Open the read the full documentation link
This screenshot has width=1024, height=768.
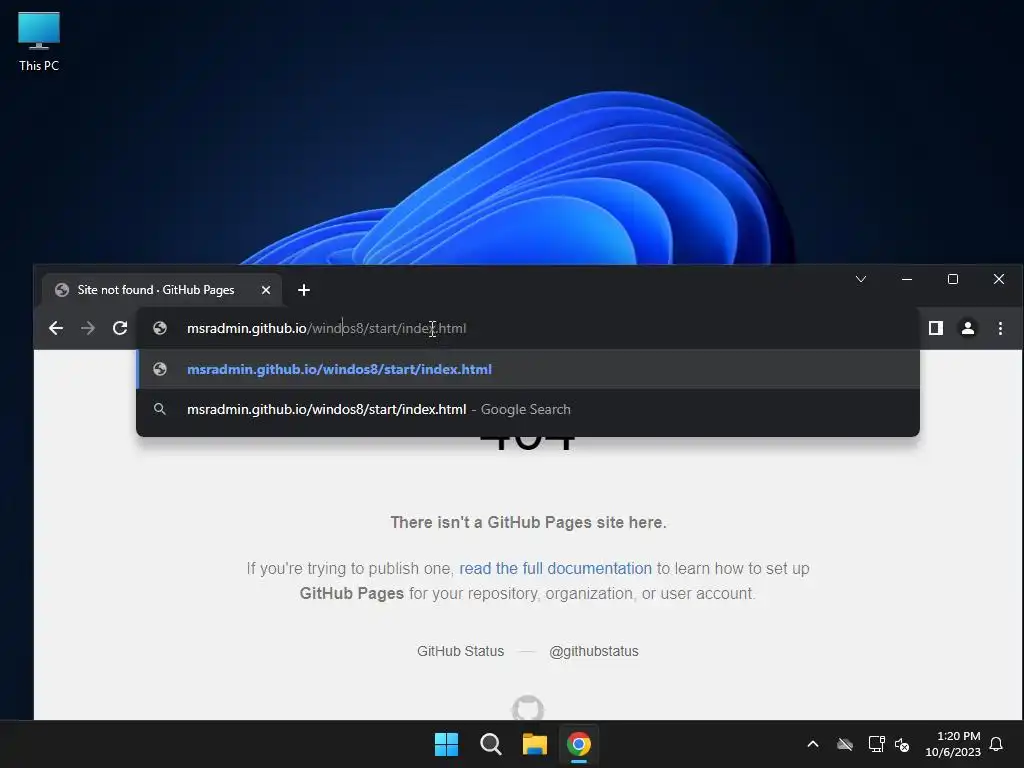point(555,568)
